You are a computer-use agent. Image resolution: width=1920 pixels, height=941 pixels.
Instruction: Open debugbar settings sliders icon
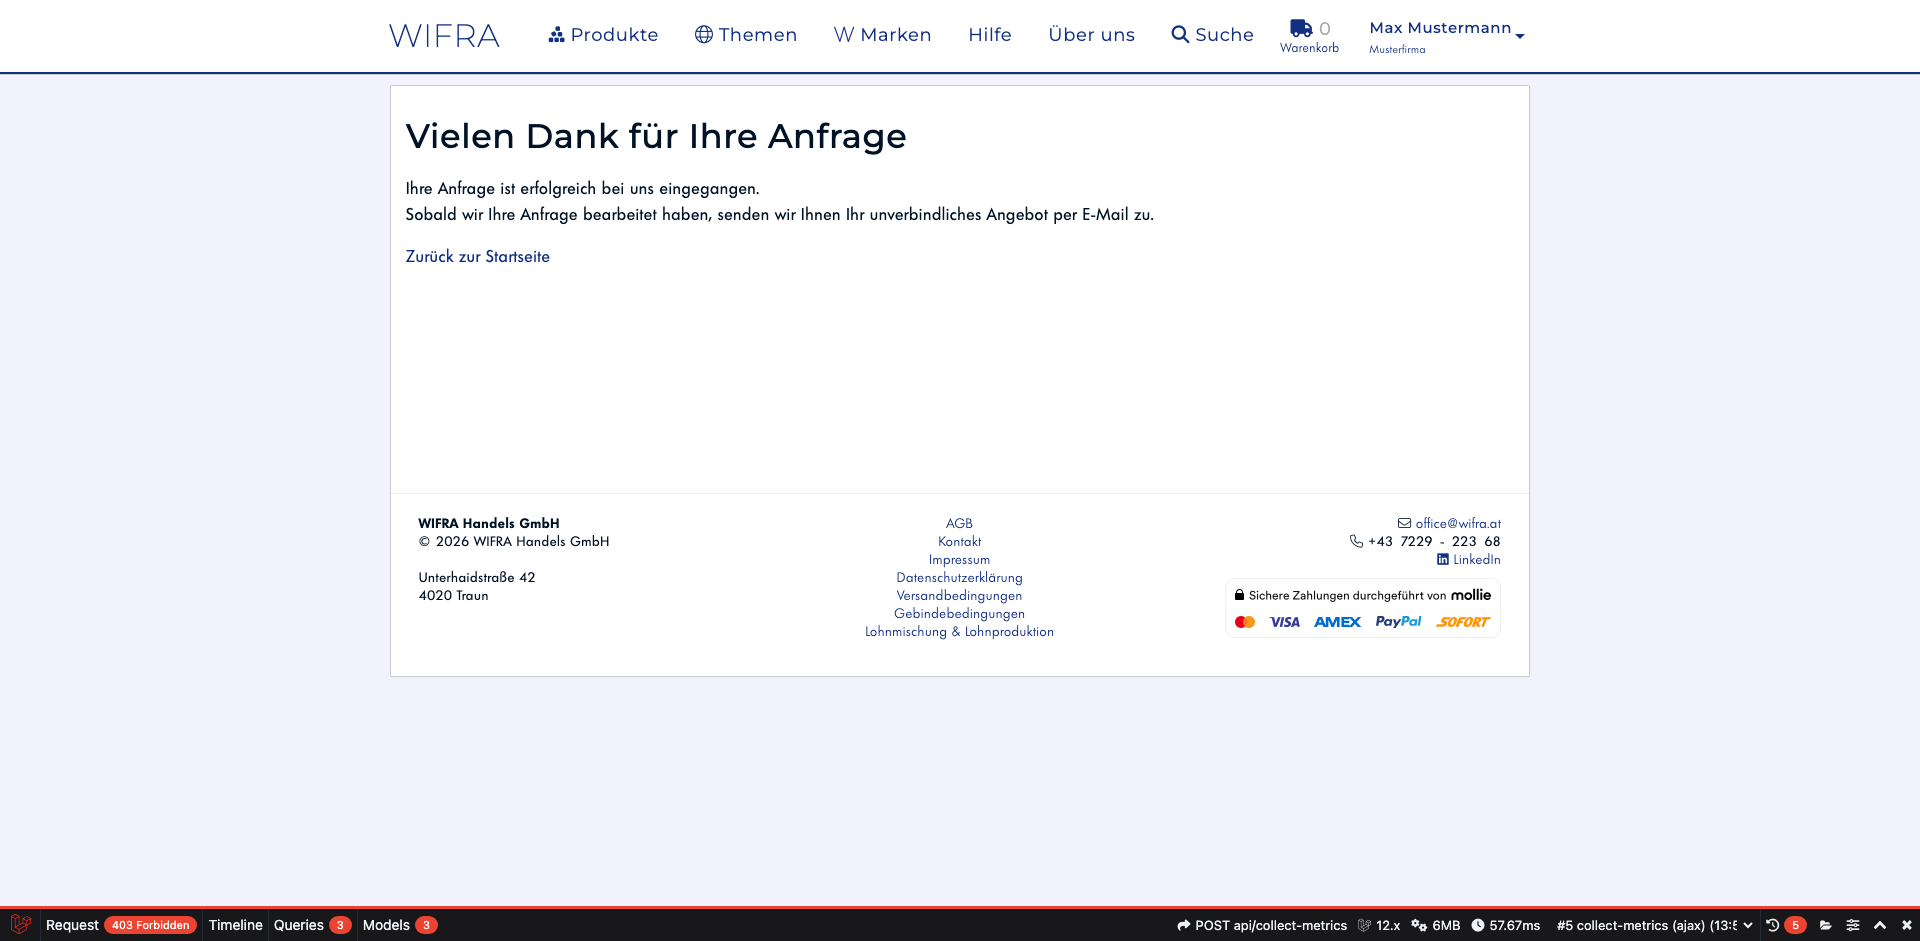click(1853, 925)
